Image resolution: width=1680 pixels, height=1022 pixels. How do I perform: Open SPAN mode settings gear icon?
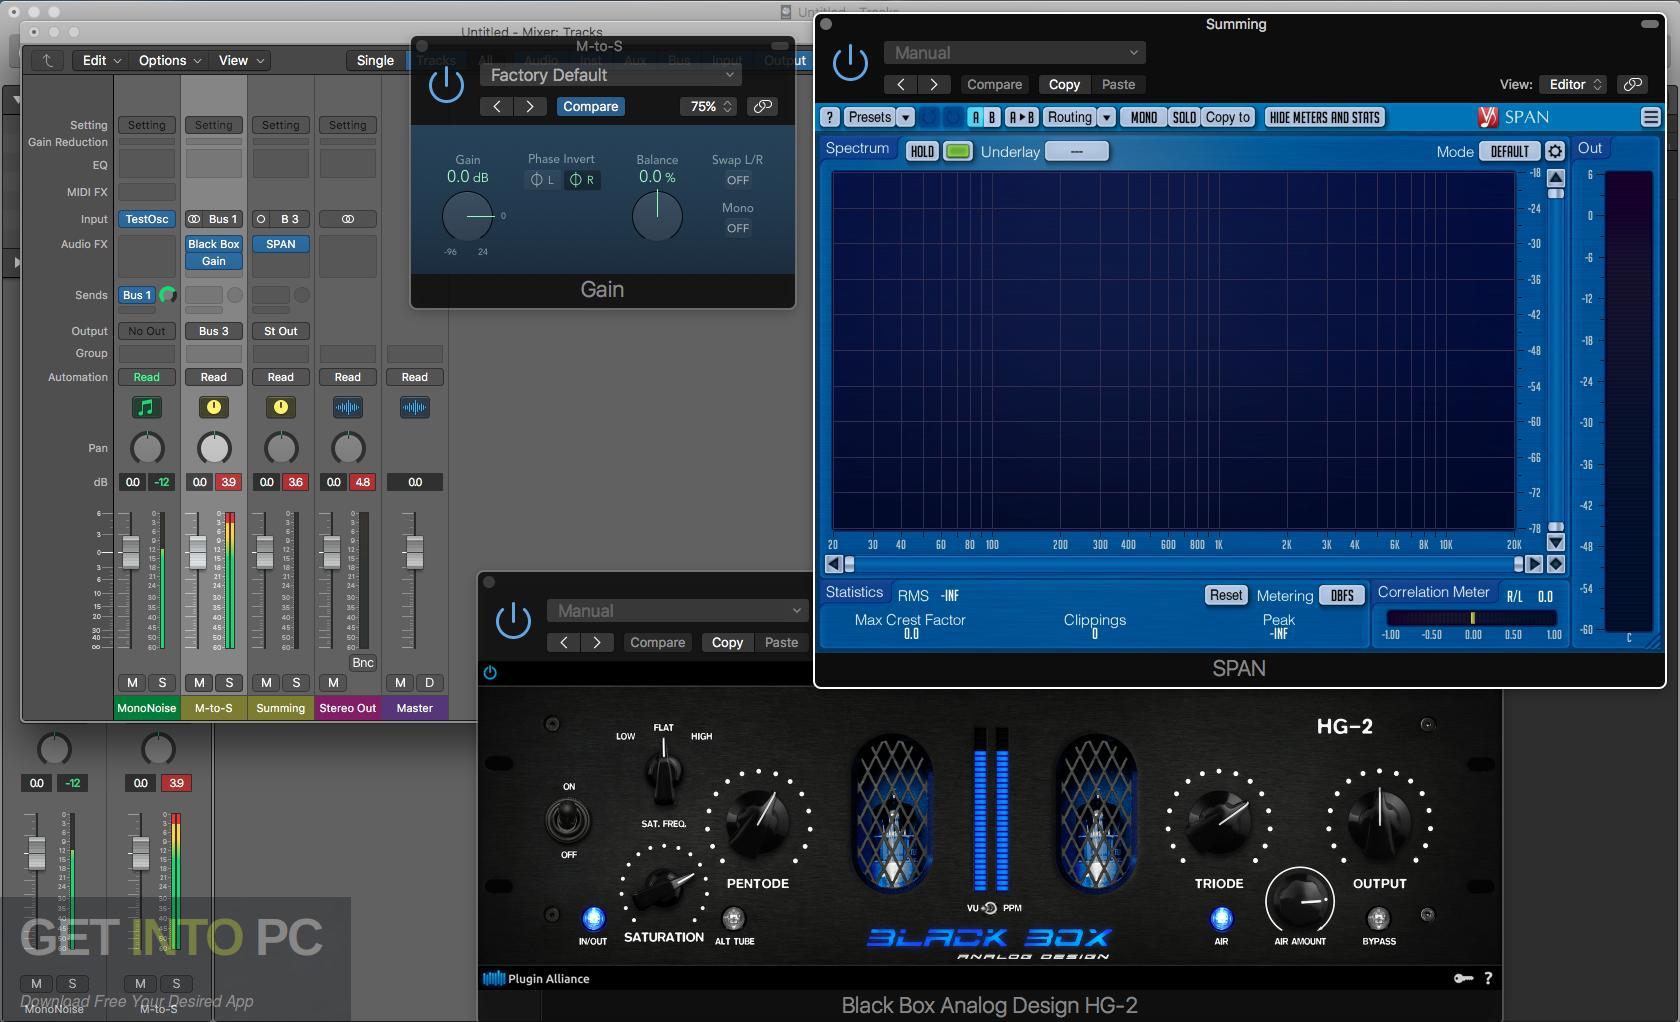(1554, 151)
